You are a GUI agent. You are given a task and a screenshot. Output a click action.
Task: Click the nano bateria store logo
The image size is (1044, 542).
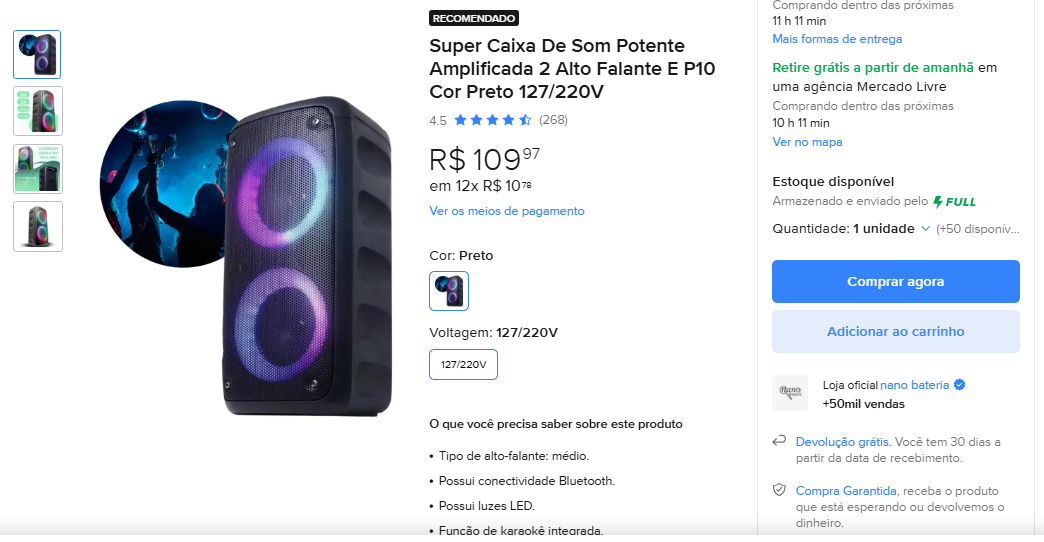789,393
